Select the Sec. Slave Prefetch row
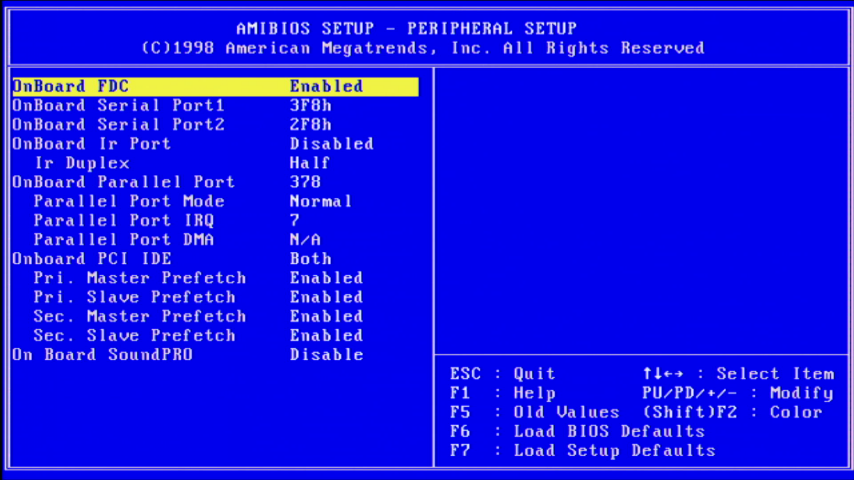The image size is (854, 480). pyautogui.click(x=134, y=336)
